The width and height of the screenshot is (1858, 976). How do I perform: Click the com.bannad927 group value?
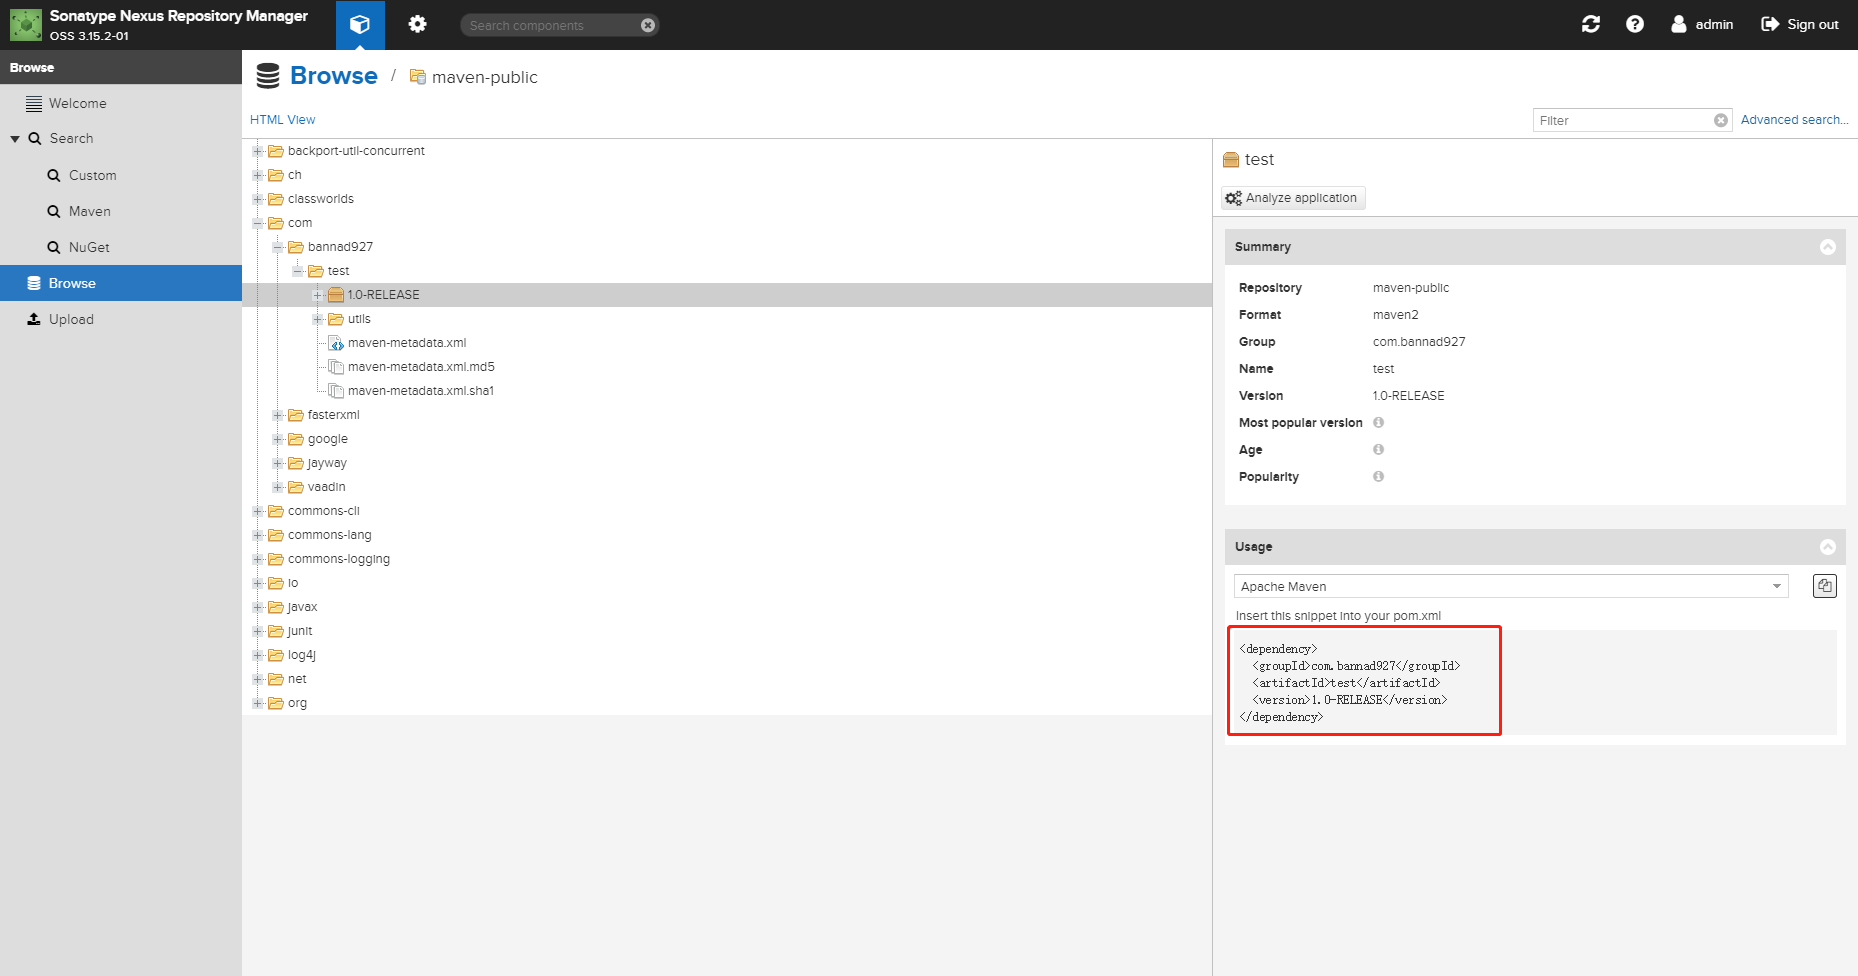point(1419,342)
